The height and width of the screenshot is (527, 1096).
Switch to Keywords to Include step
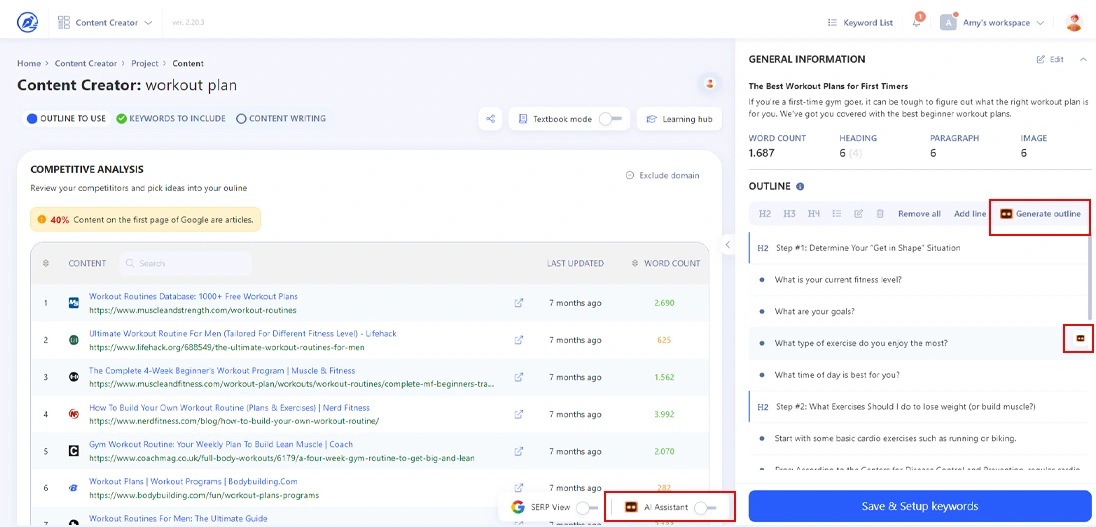click(x=171, y=118)
